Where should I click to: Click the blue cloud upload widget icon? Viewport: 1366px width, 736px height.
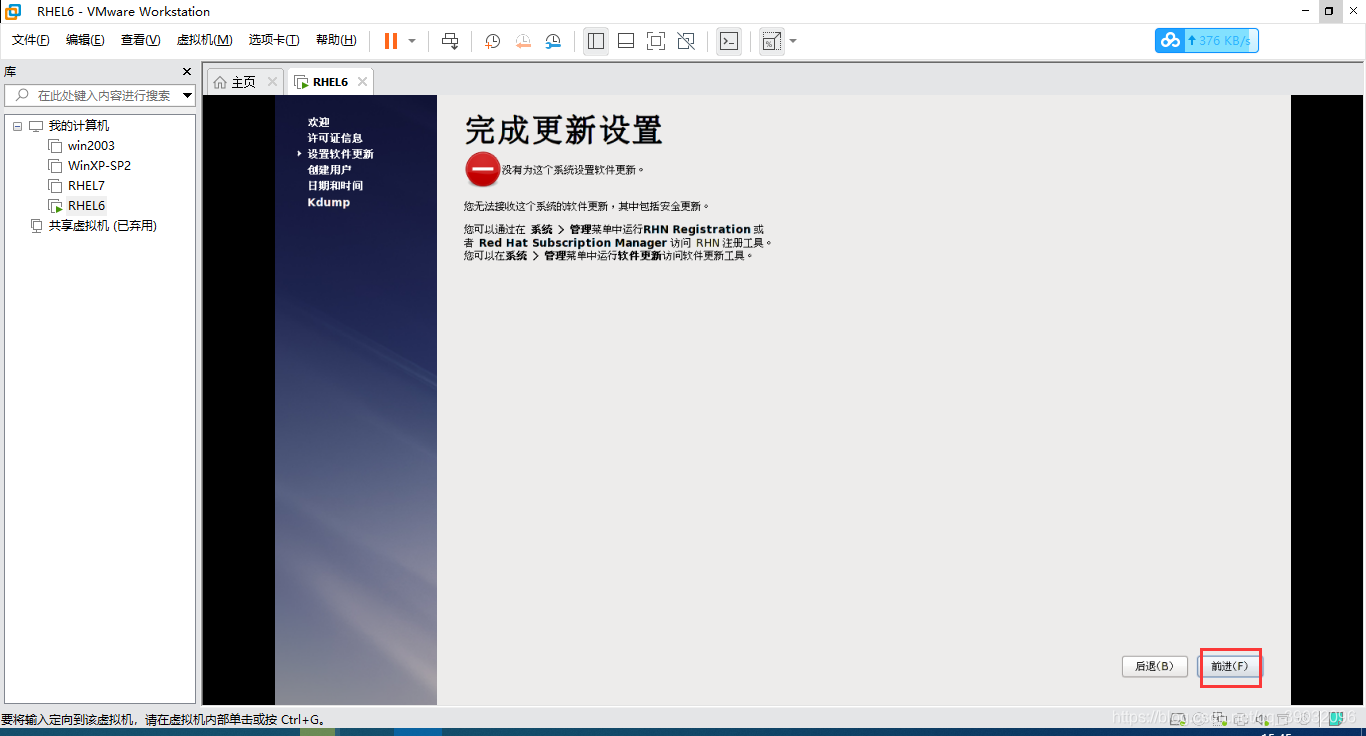pyautogui.click(x=1169, y=41)
